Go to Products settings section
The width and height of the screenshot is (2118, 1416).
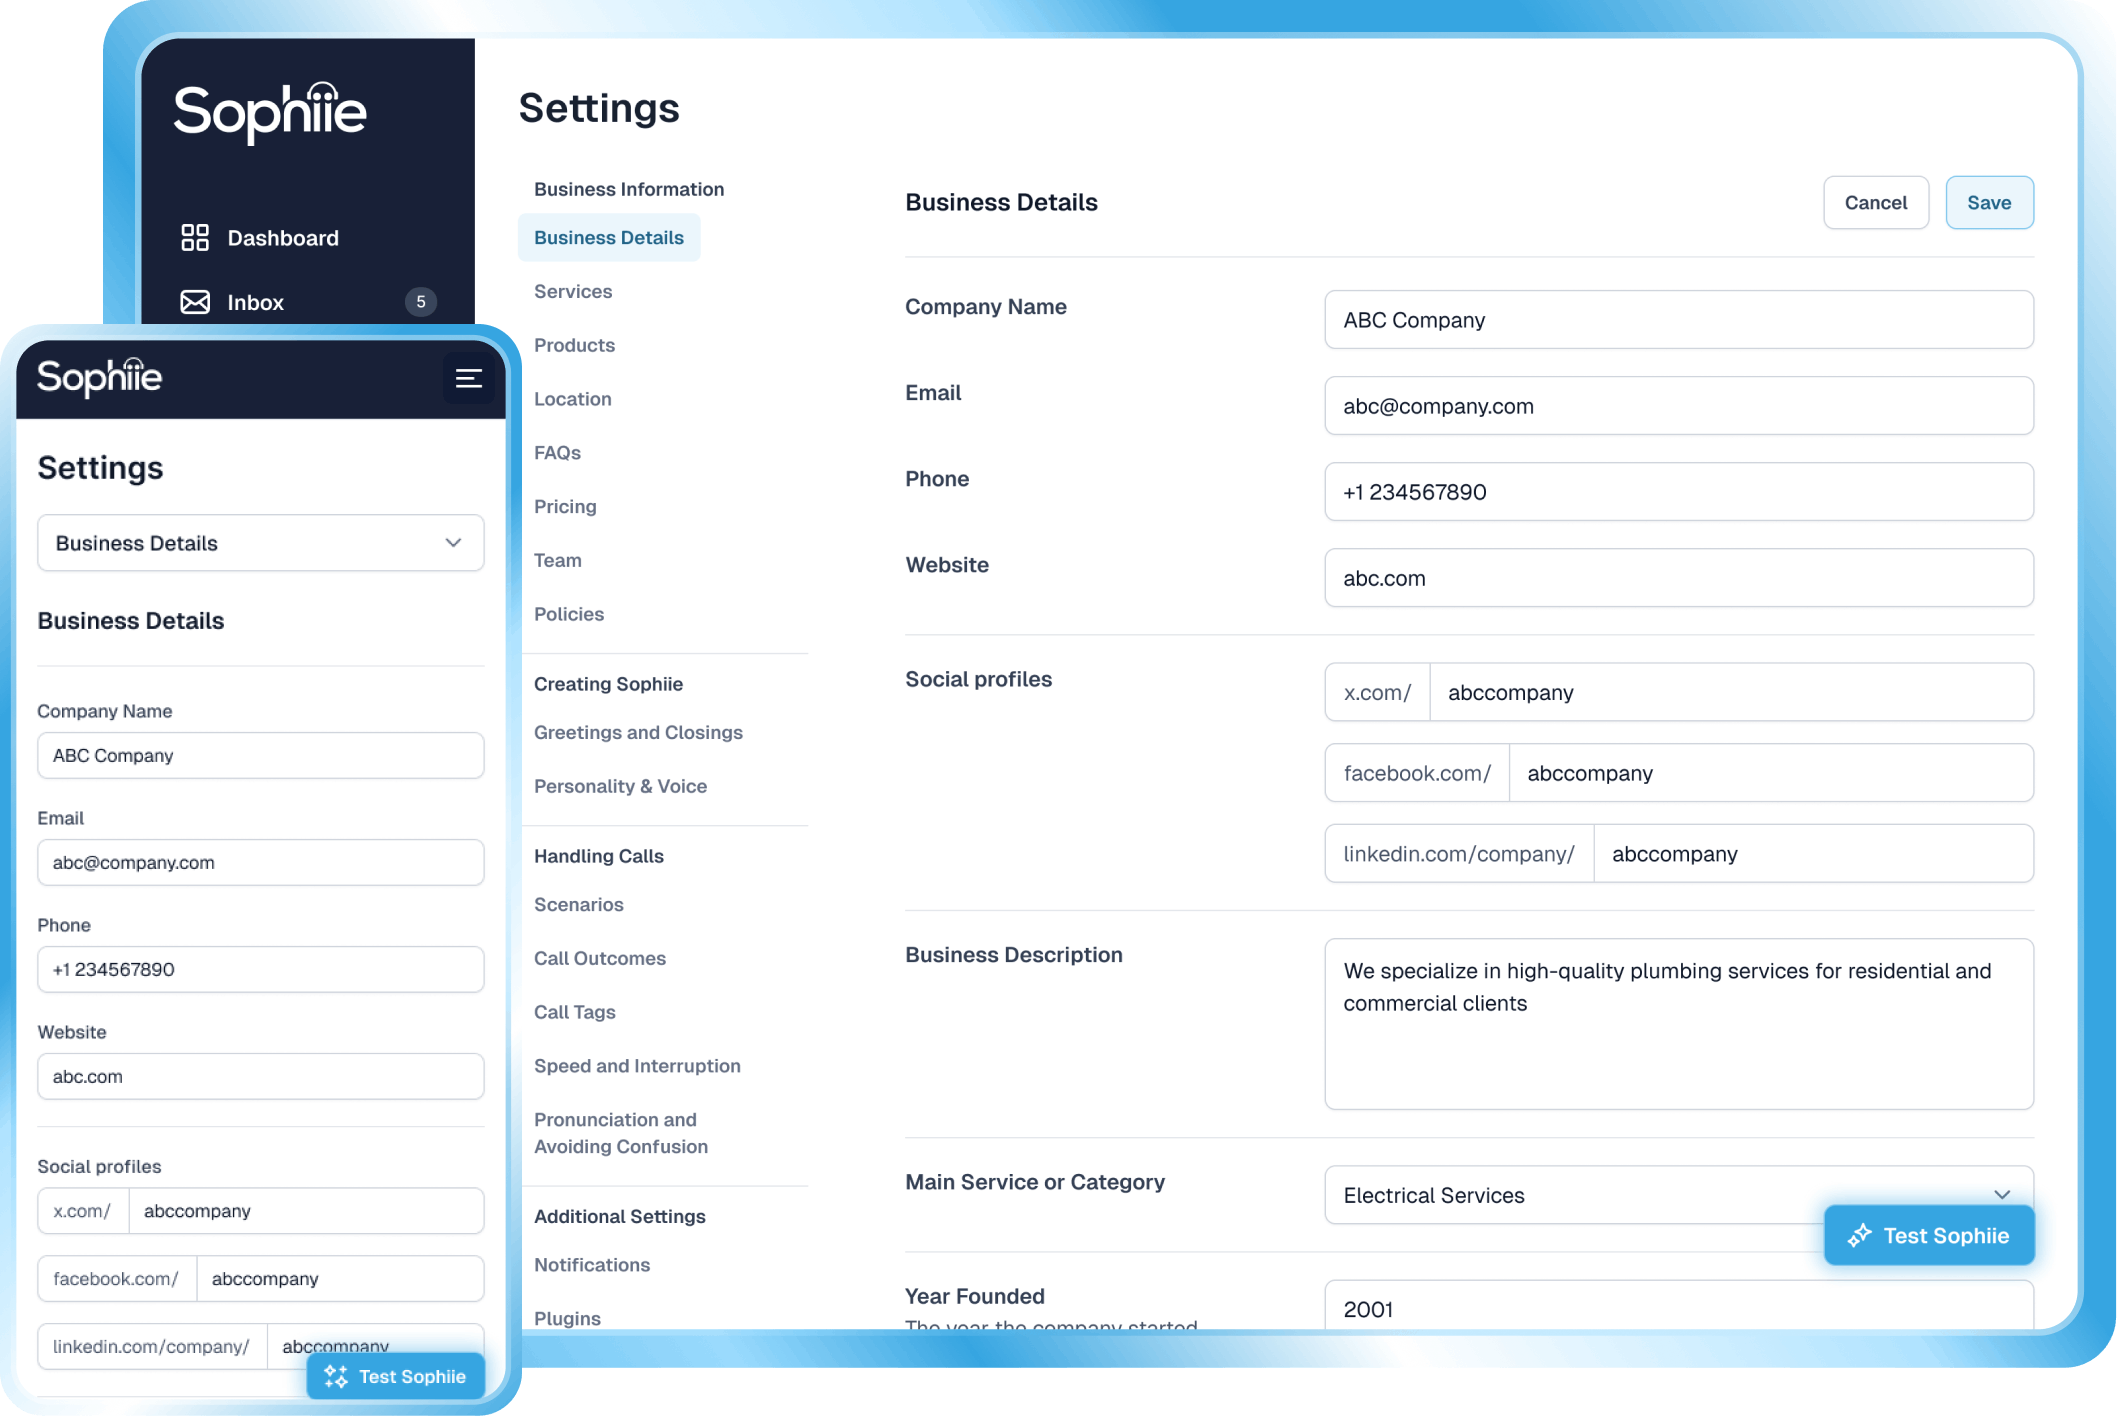[574, 345]
